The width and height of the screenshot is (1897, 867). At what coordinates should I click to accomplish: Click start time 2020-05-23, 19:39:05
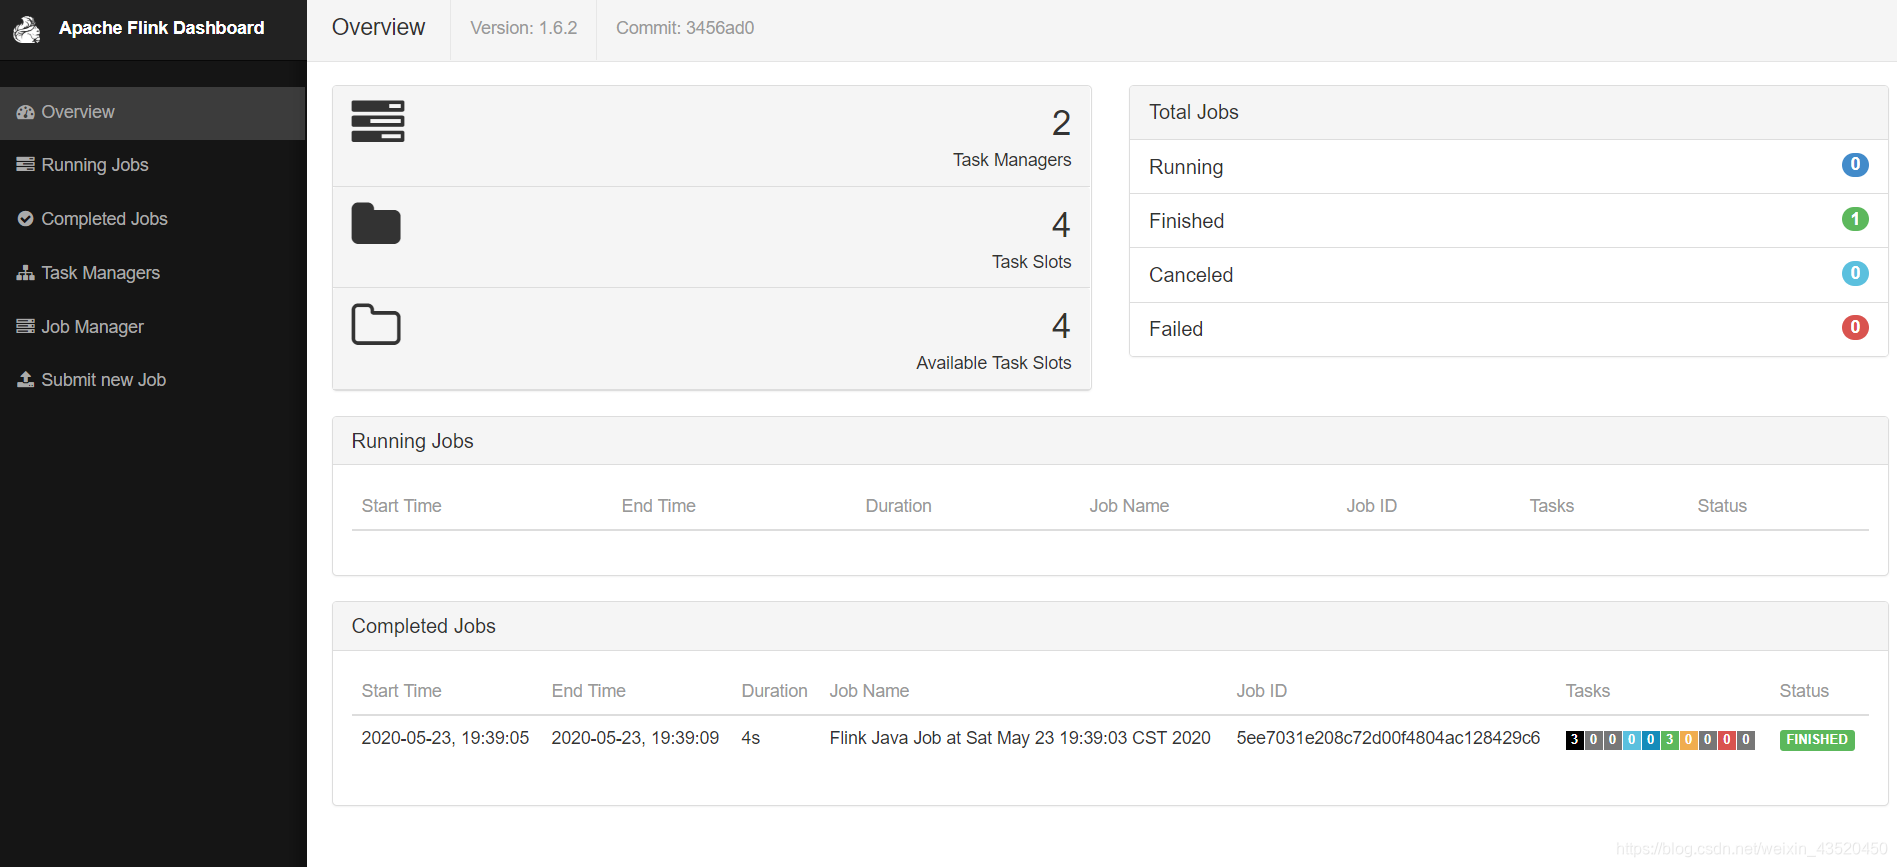(x=445, y=738)
